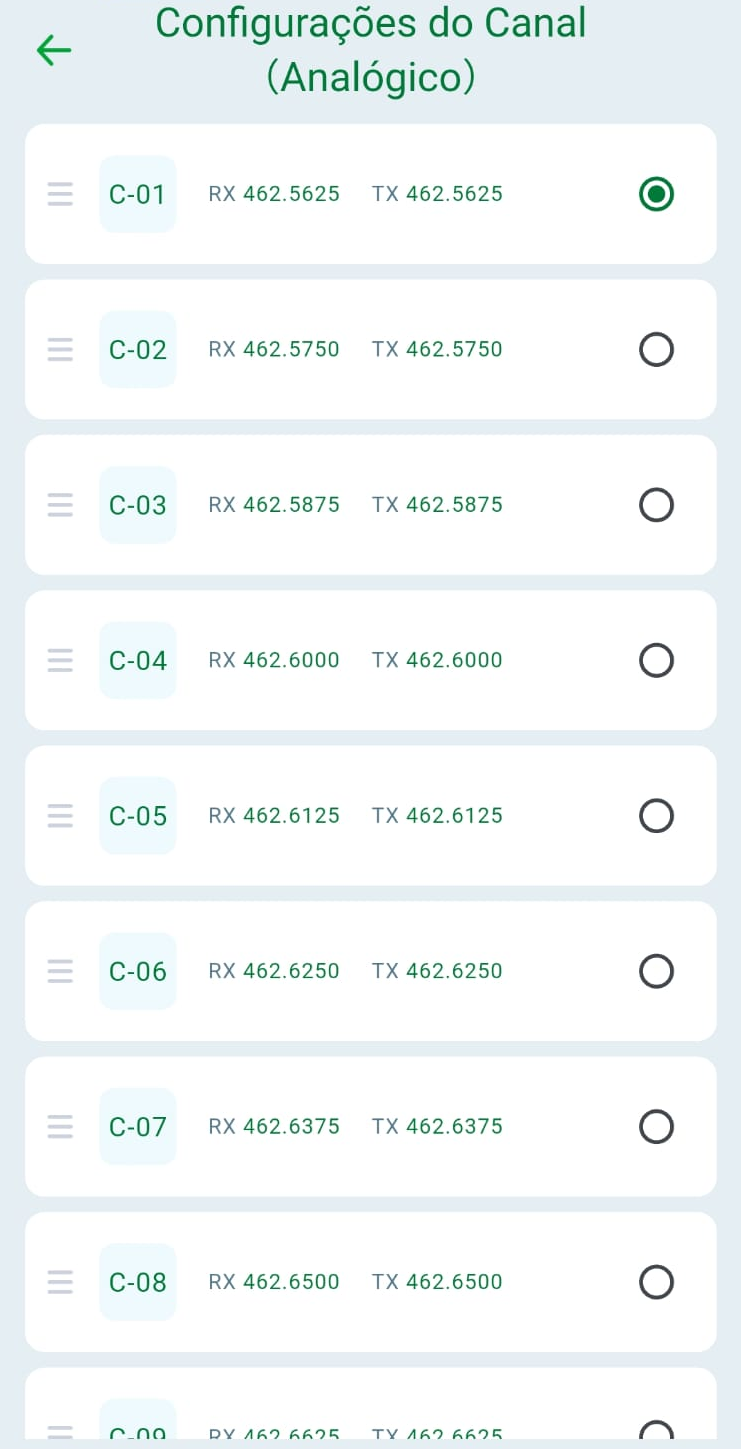Tap the C-08 channel badge

coord(138,1282)
